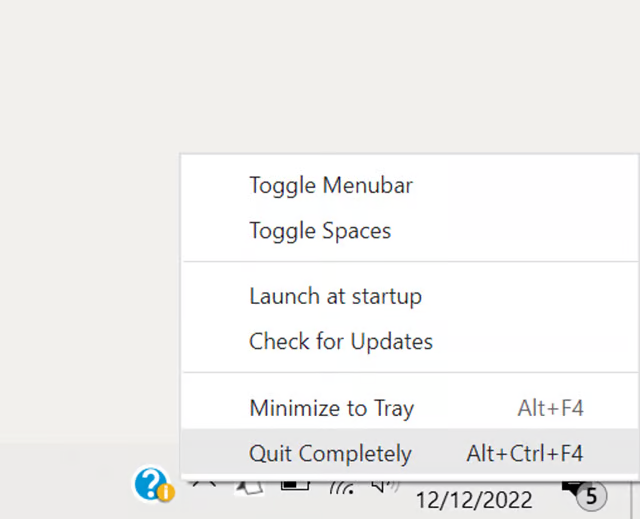Click Check for Updates
The height and width of the screenshot is (519, 640).
tap(341, 341)
